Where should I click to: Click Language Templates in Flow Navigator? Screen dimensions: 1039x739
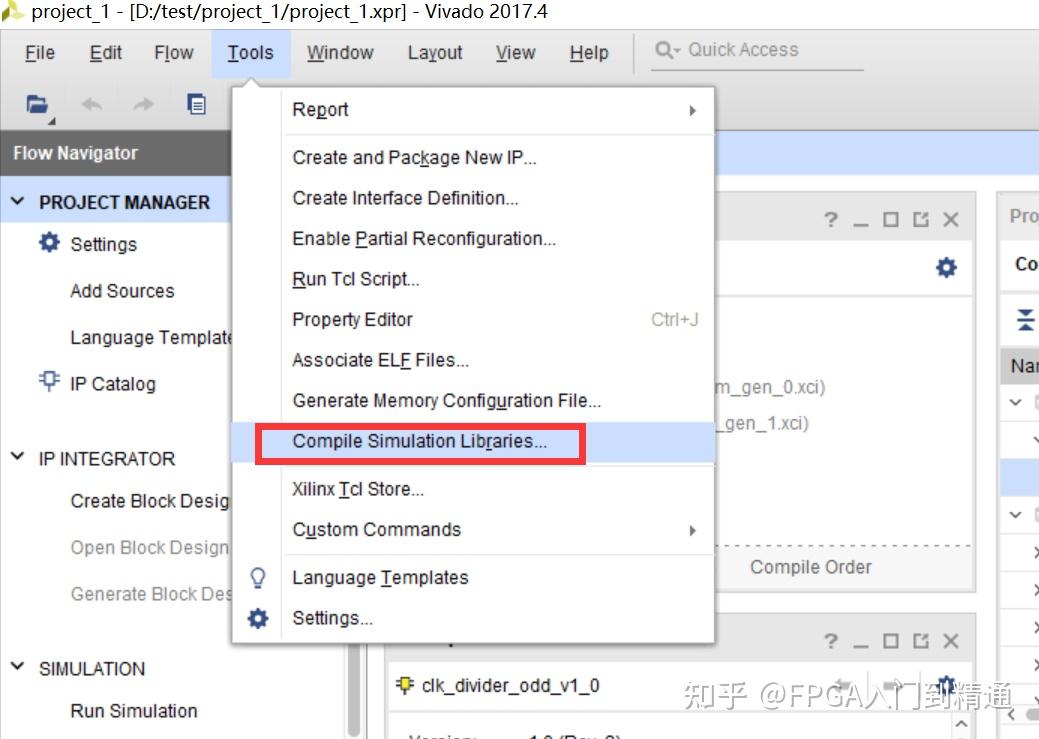click(150, 337)
